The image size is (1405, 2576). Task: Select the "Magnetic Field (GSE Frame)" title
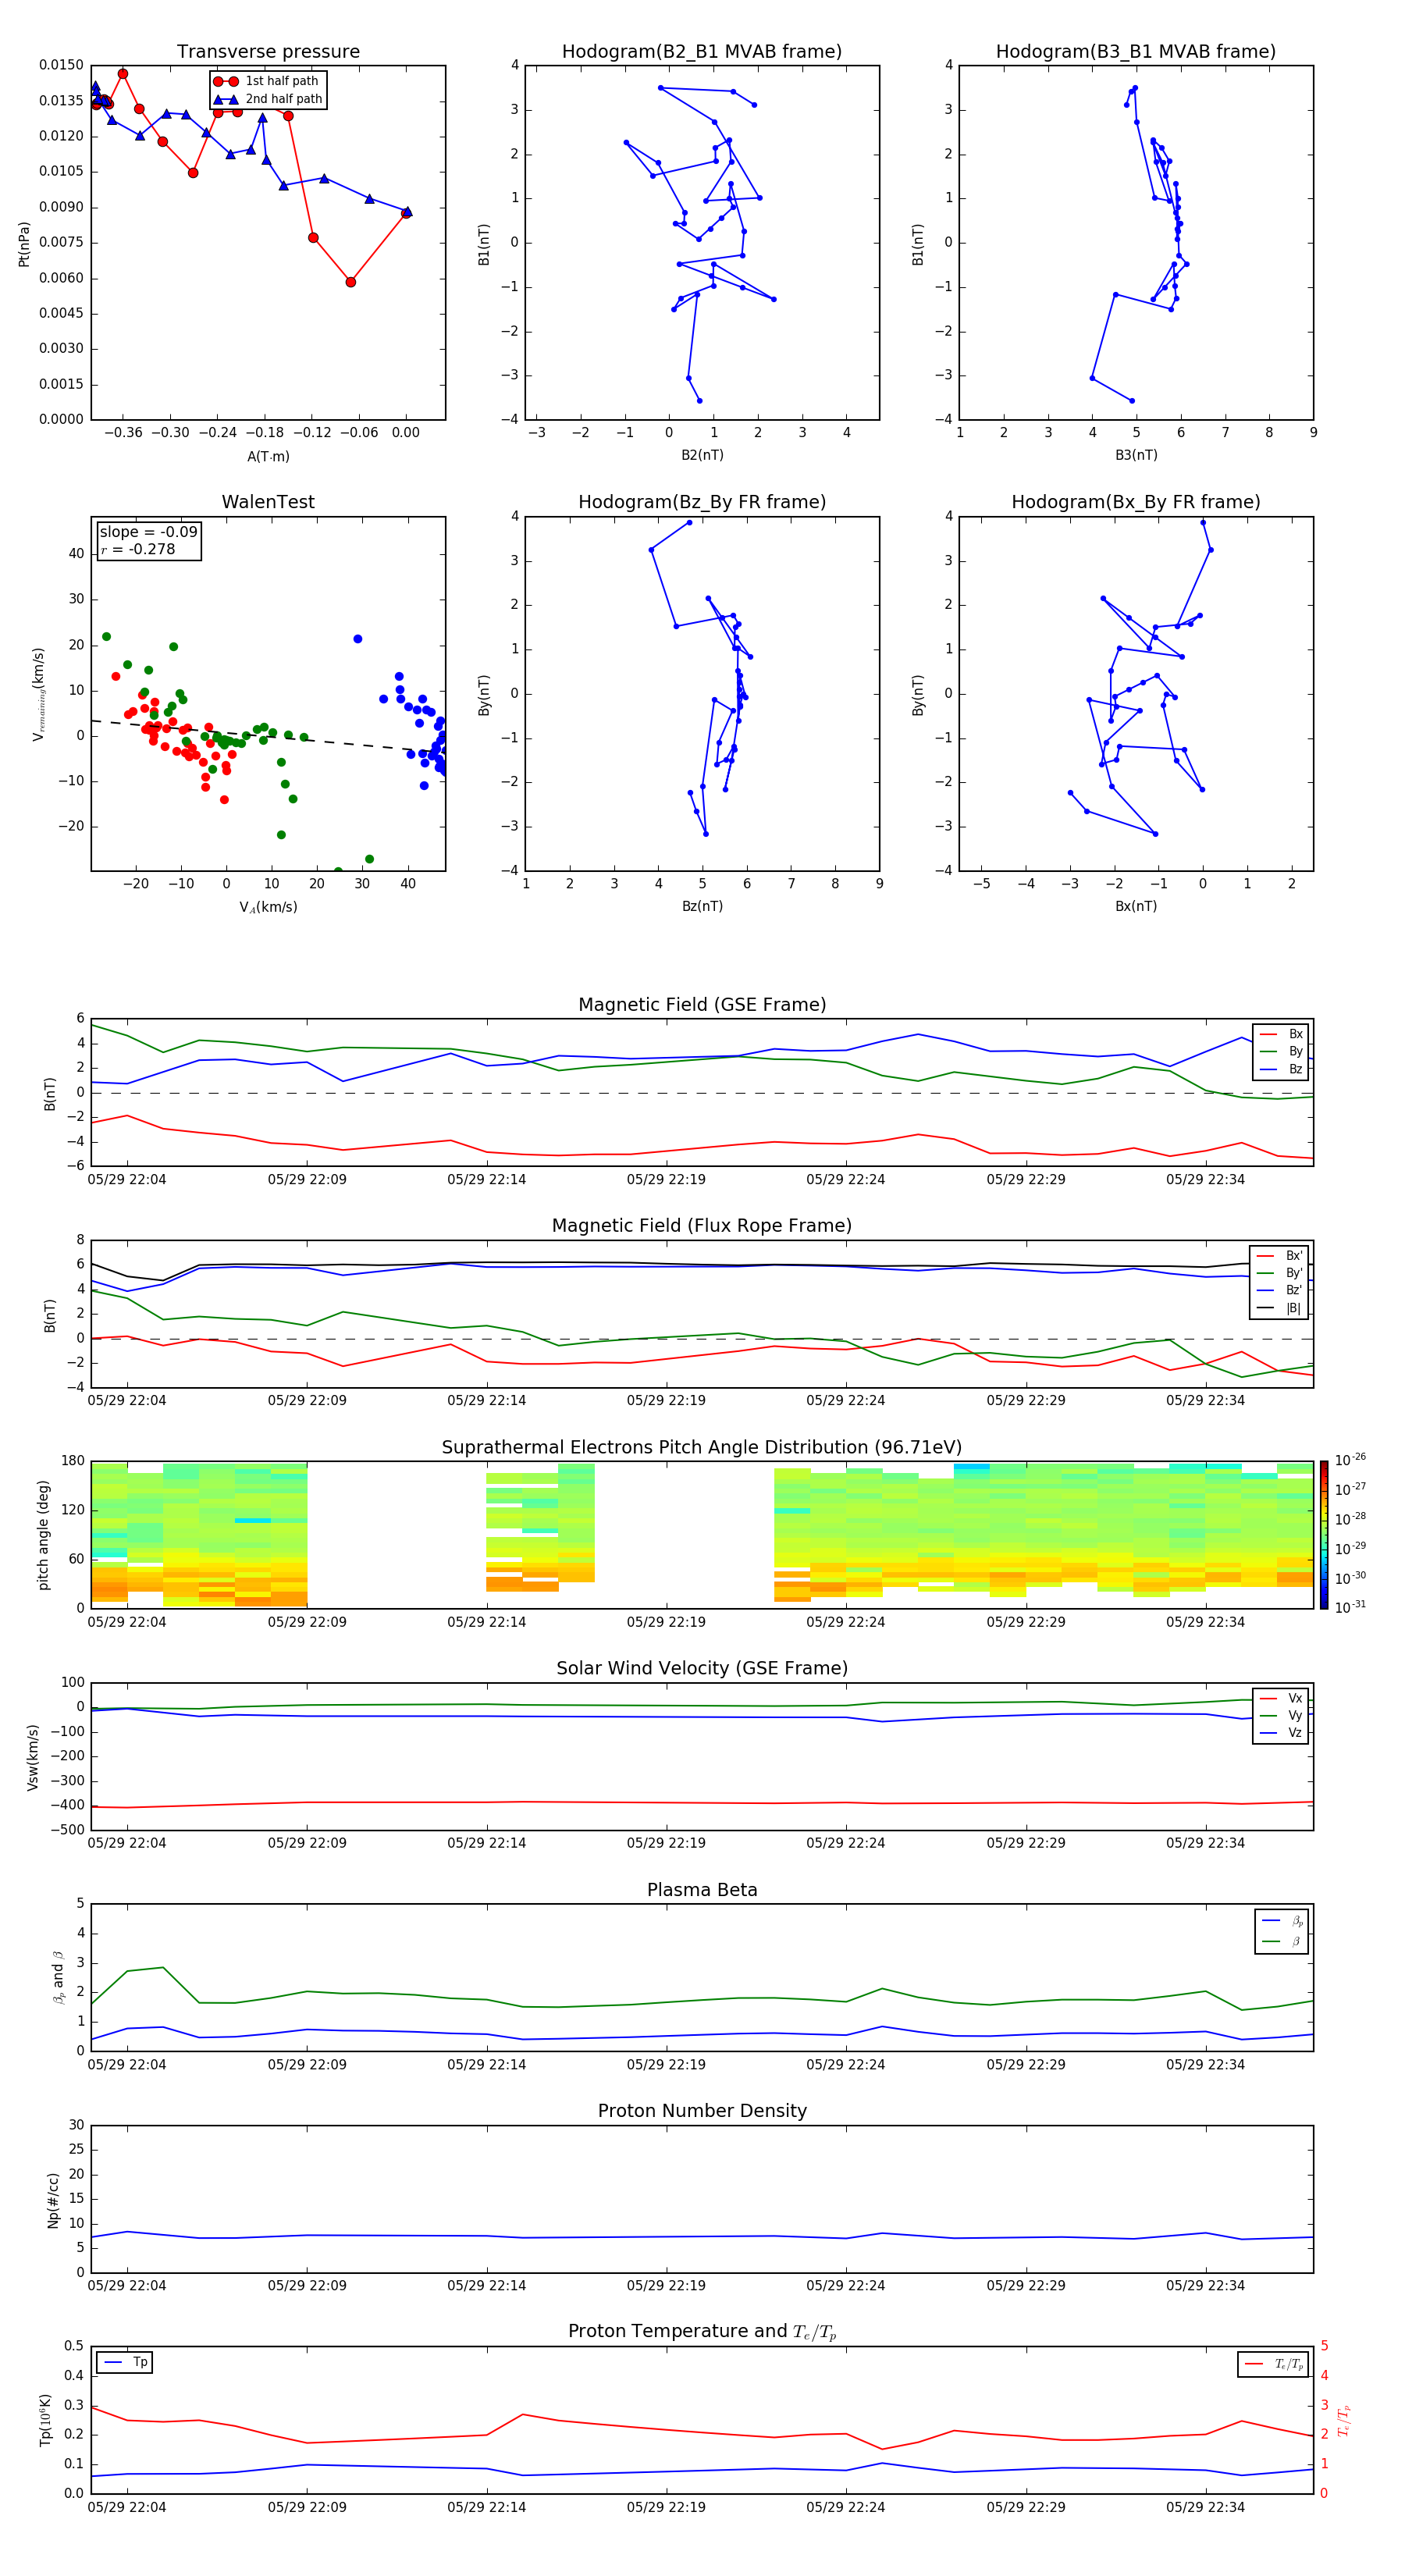[x=702, y=1005]
